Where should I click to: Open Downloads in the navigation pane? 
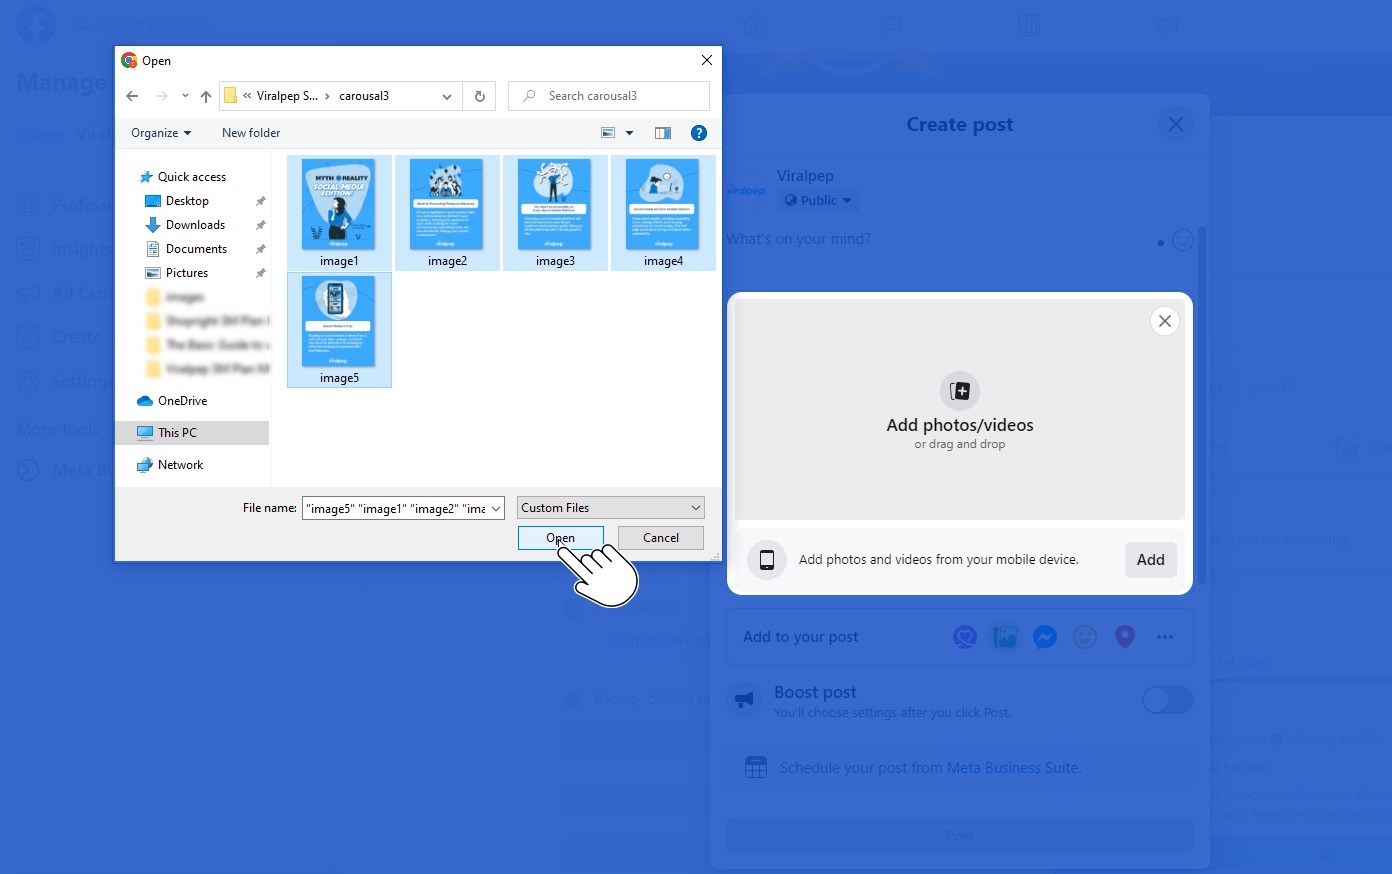pos(195,225)
